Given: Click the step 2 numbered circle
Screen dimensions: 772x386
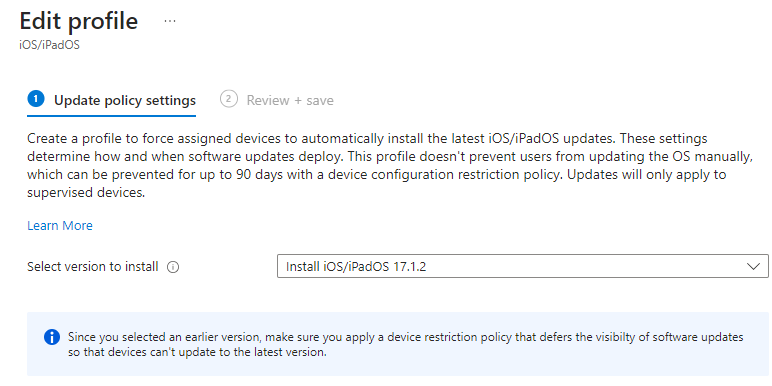Looking at the screenshot, I should [228, 99].
